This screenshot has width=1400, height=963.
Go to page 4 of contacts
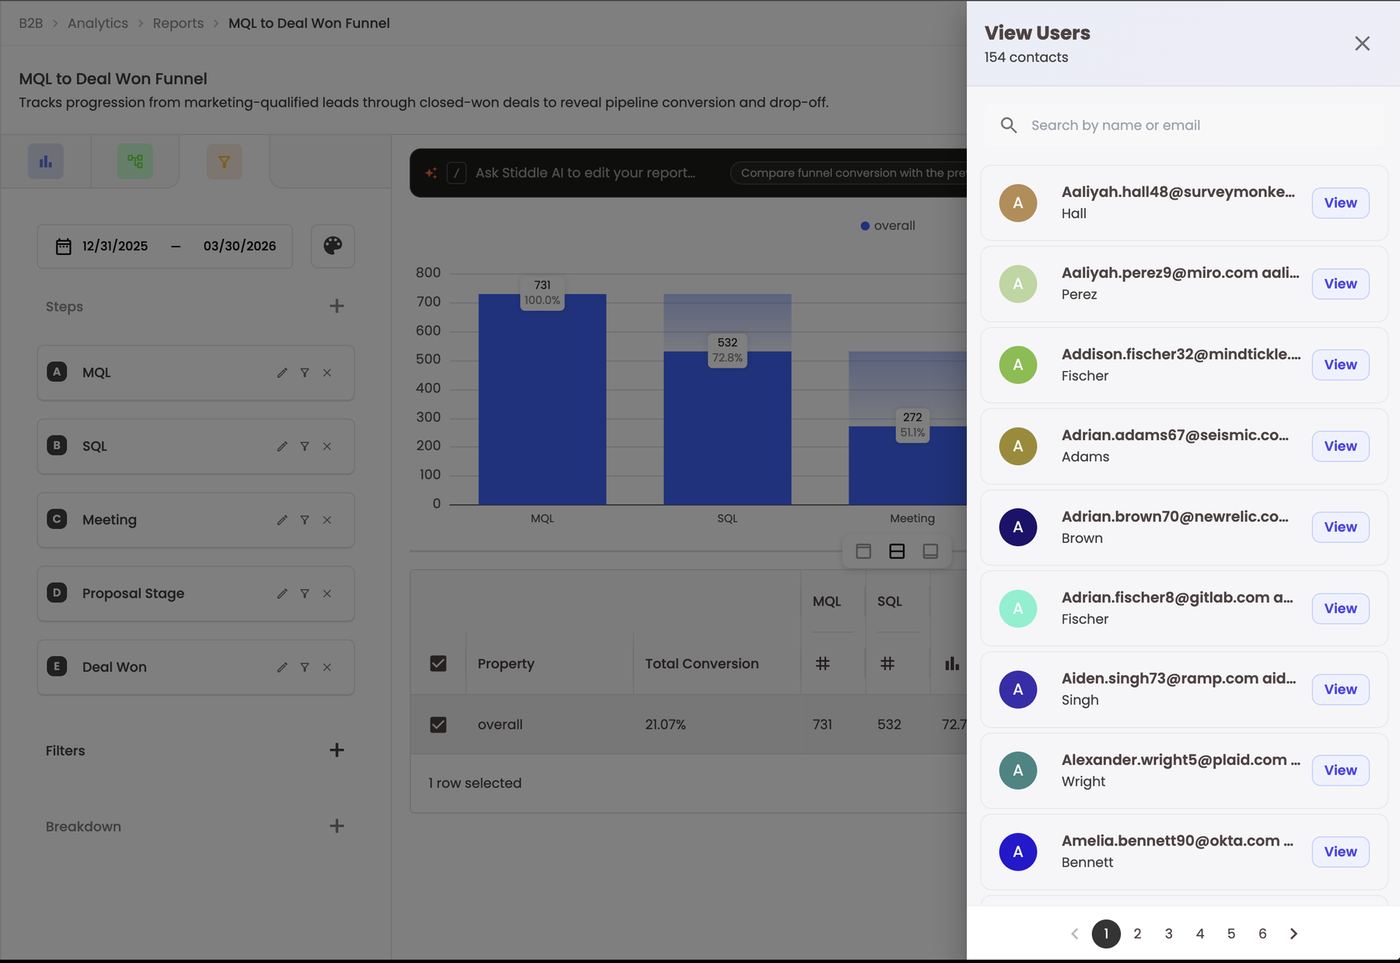[1200, 934]
